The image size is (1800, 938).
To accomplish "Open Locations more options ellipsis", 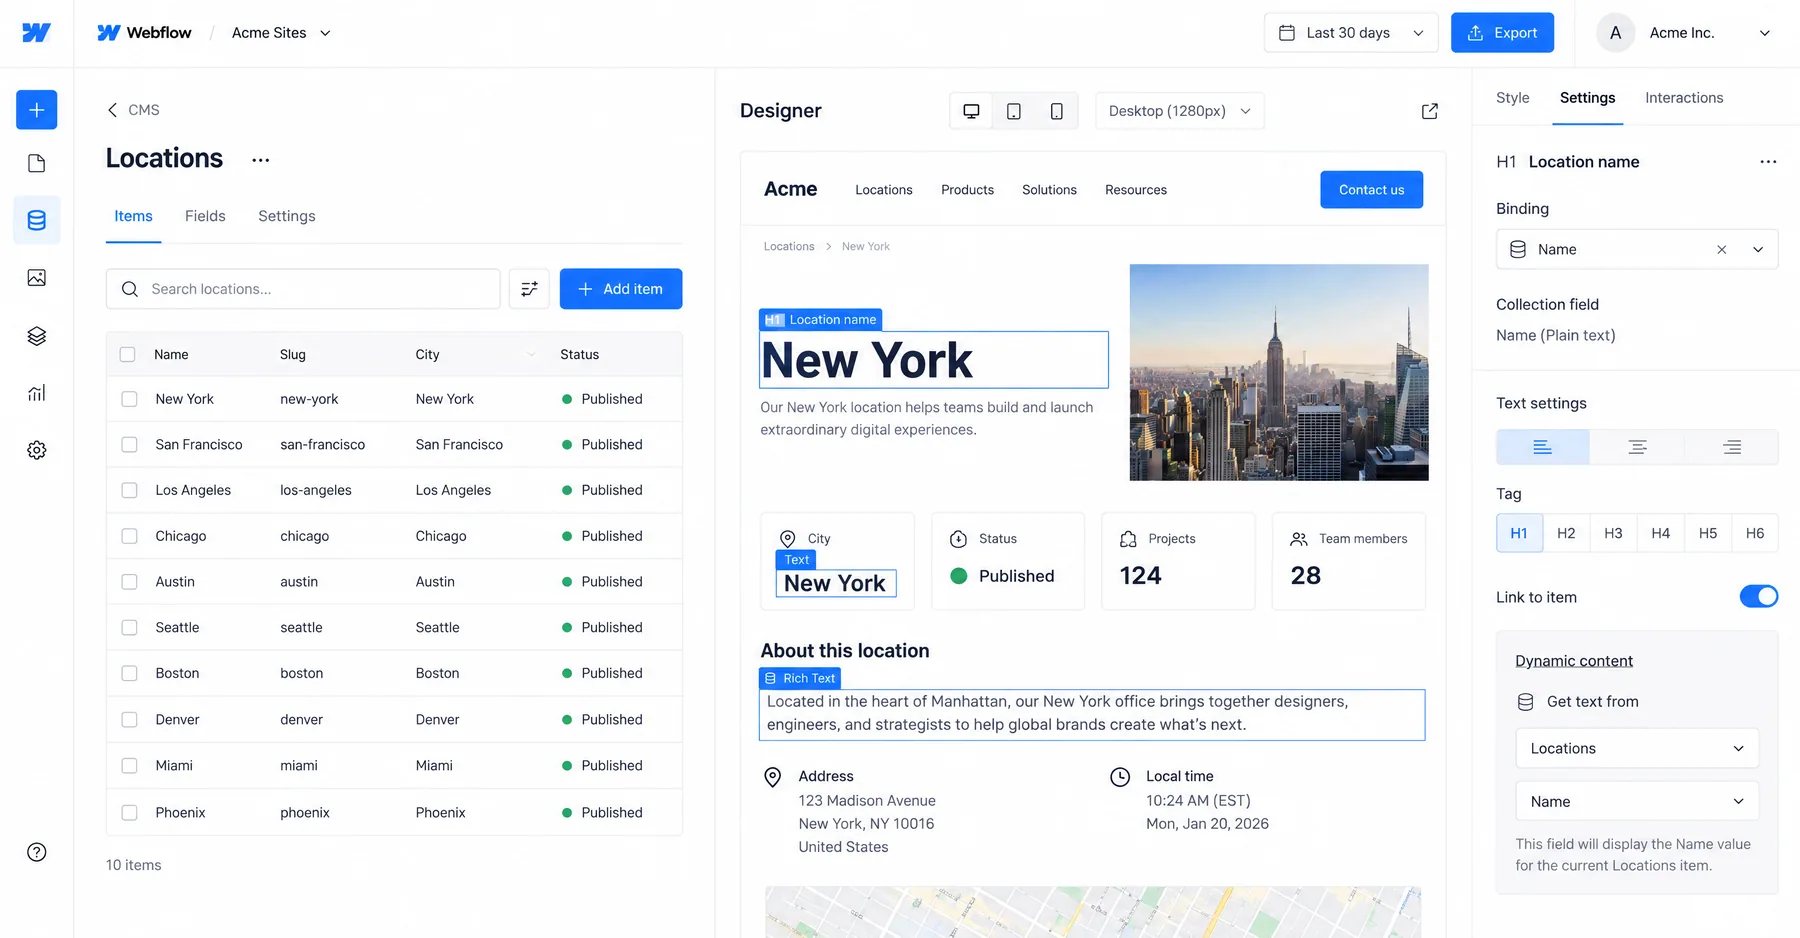I will [260, 160].
